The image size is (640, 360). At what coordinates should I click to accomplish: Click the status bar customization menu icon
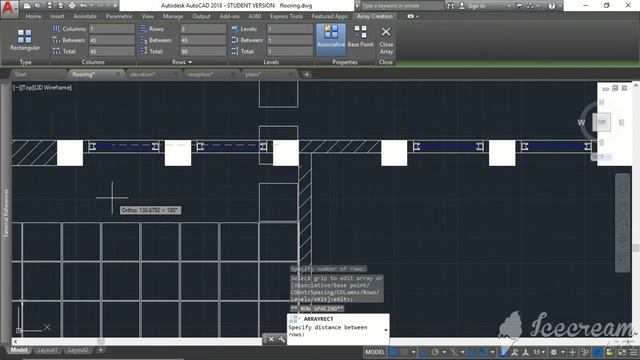[x=633, y=352]
